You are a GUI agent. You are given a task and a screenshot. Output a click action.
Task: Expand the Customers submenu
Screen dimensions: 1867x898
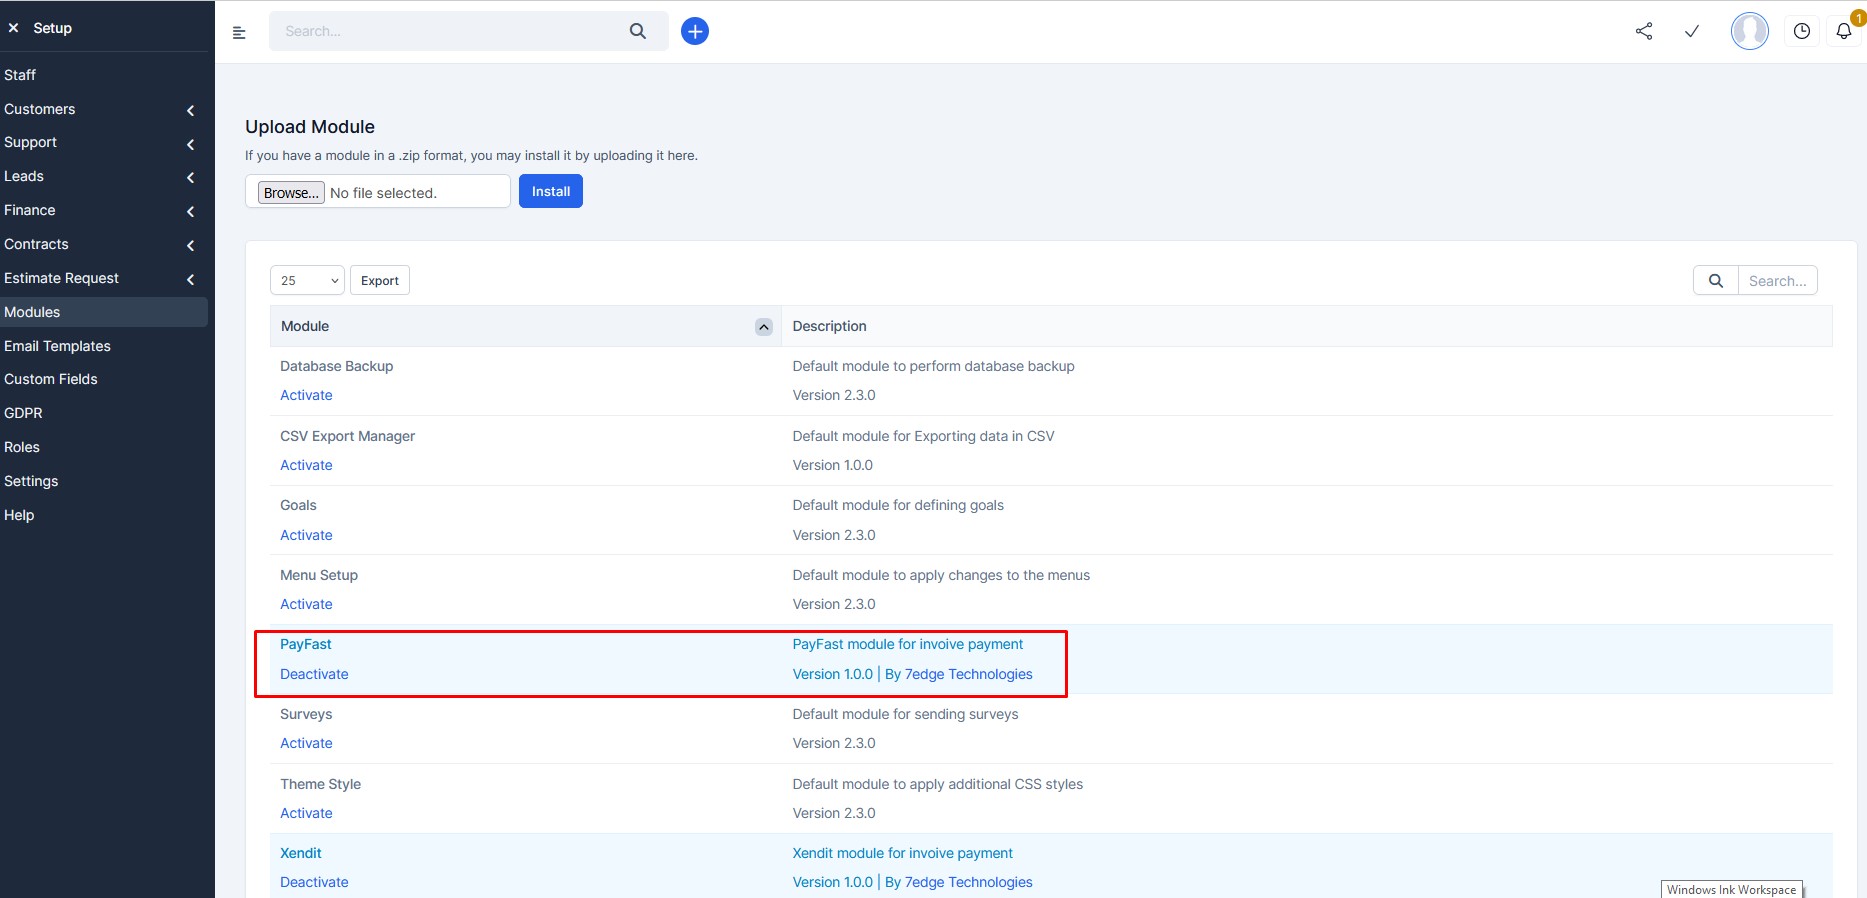point(190,110)
